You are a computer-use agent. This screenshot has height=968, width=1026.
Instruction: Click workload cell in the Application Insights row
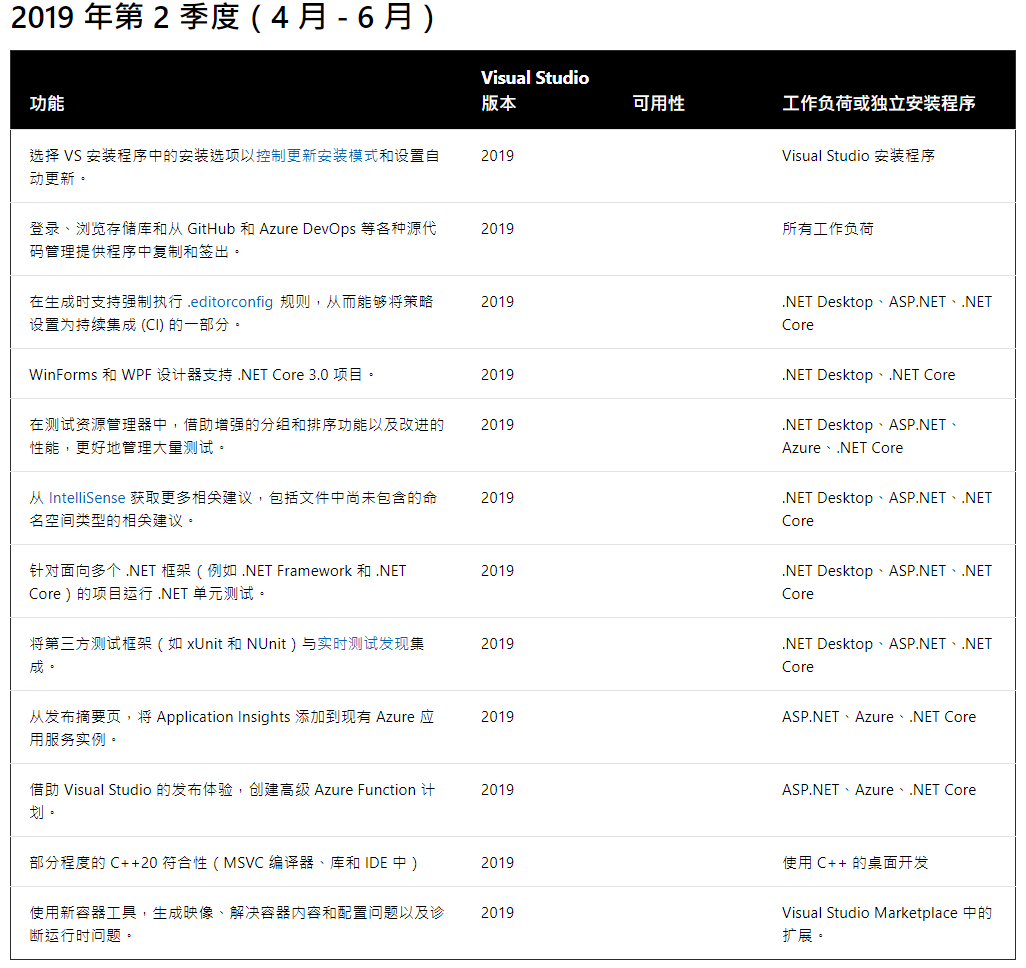879,717
